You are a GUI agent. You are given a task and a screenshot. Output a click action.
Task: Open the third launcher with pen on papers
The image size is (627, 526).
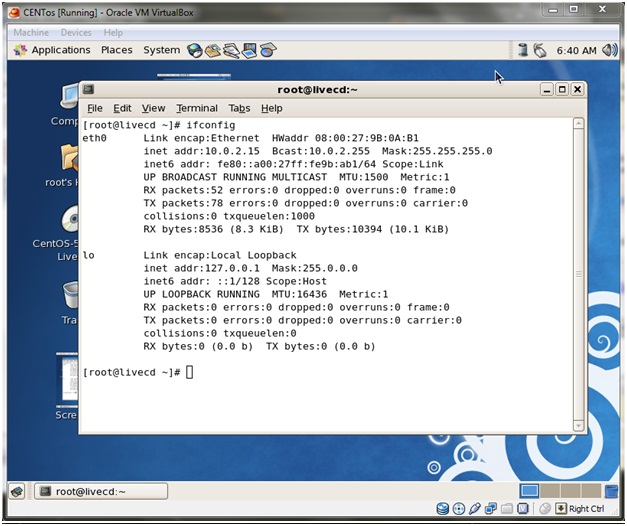pyautogui.click(x=232, y=50)
